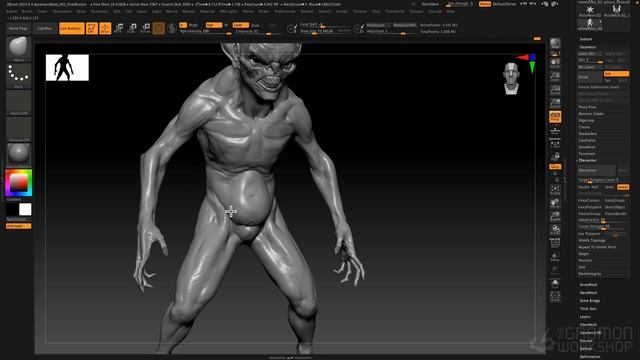Expand the Deformation section
This screenshot has height=360, width=640.
[x=590, y=357]
